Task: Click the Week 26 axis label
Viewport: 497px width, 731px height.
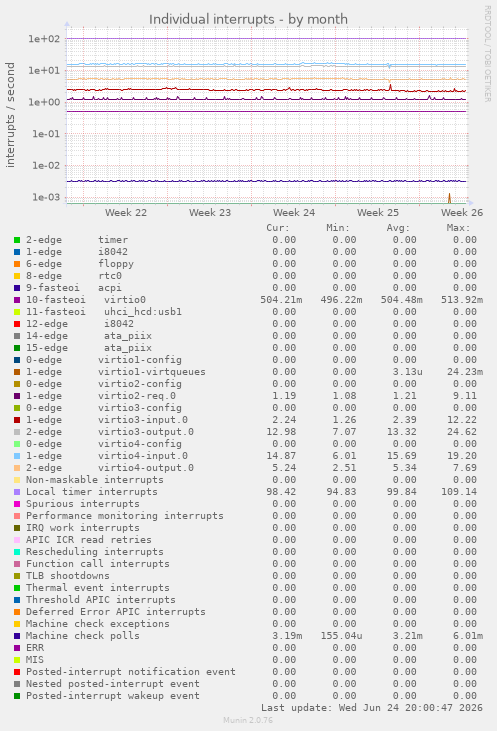Action: pyautogui.click(x=462, y=213)
